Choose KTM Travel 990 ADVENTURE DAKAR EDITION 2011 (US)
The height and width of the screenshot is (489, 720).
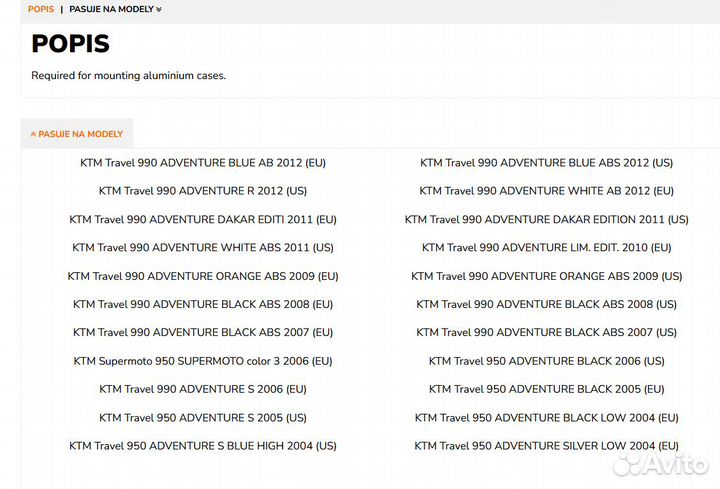point(546,219)
